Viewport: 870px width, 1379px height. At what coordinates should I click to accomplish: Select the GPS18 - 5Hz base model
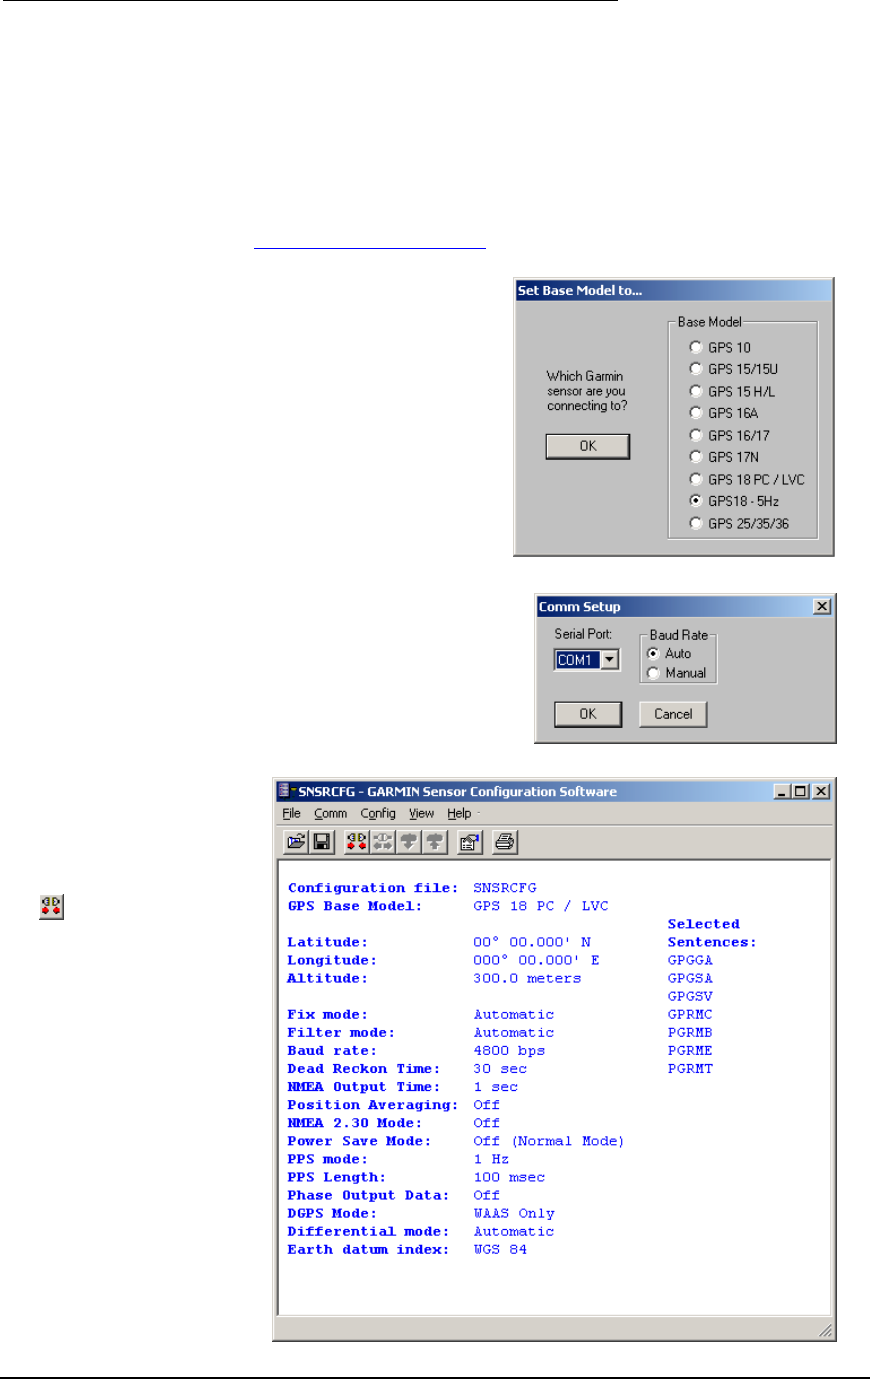(696, 501)
